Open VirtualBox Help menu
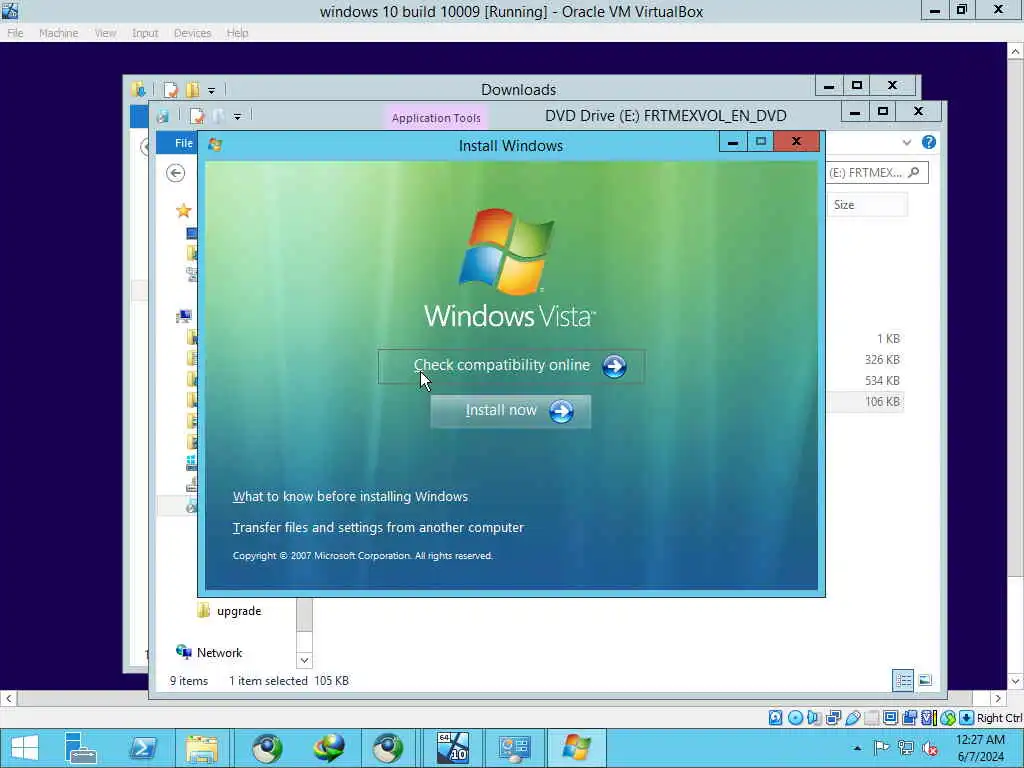Viewport: 1024px width, 768px height. pyautogui.click(x=237, y=33)
